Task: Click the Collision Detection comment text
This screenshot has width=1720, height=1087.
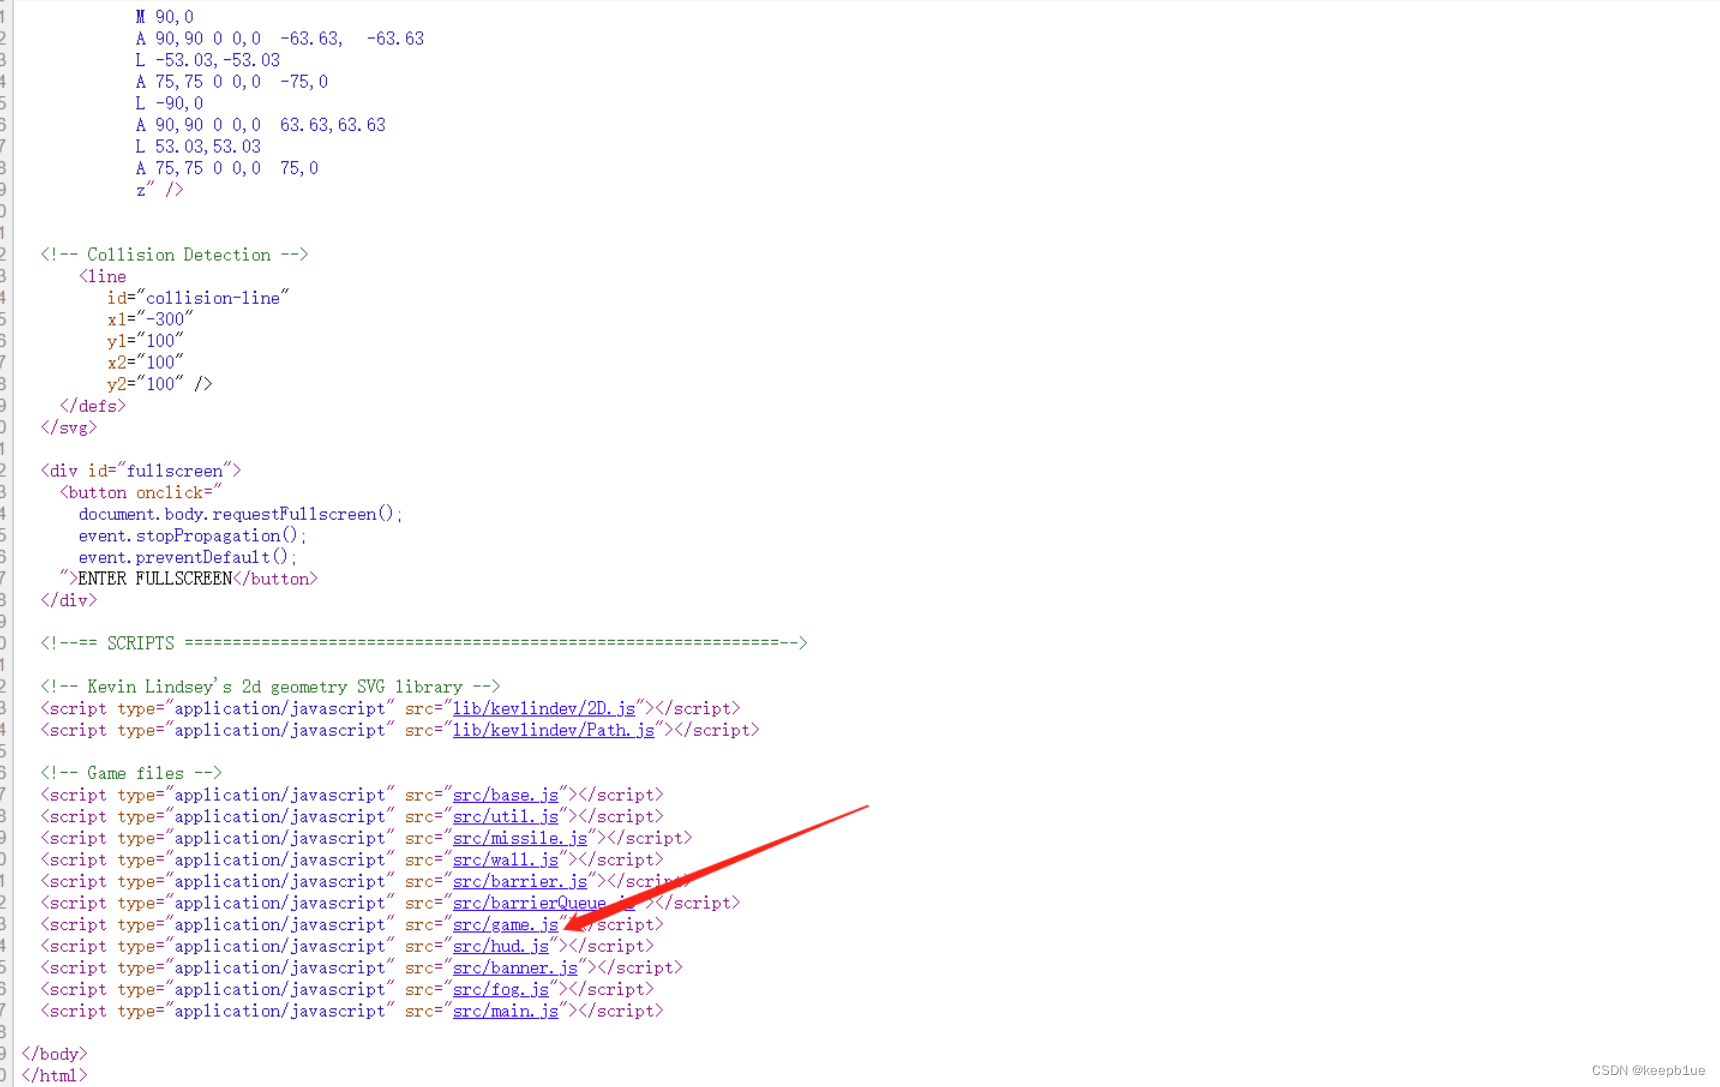Action: click(x=174, y=254)
